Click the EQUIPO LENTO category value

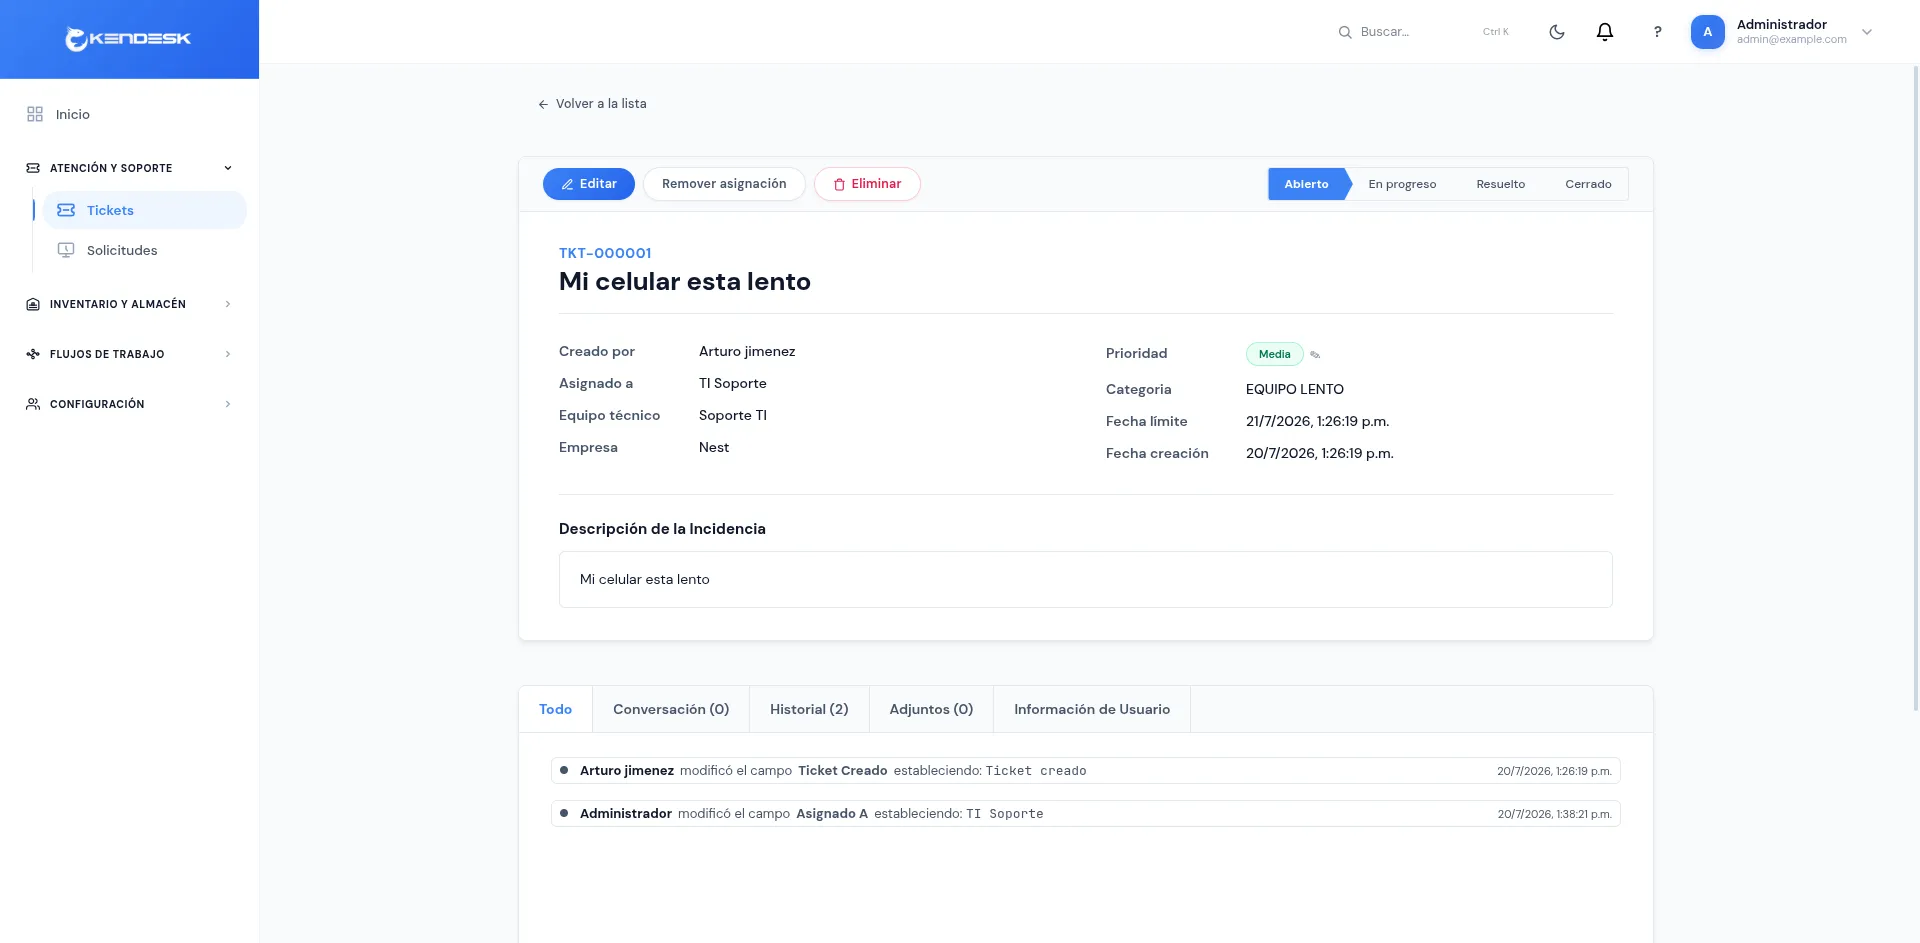[x=1295, y=389]
